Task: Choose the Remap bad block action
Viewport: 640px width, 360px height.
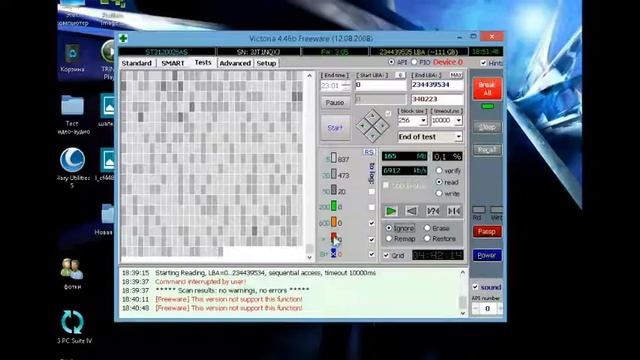Action: pos(389,238)
